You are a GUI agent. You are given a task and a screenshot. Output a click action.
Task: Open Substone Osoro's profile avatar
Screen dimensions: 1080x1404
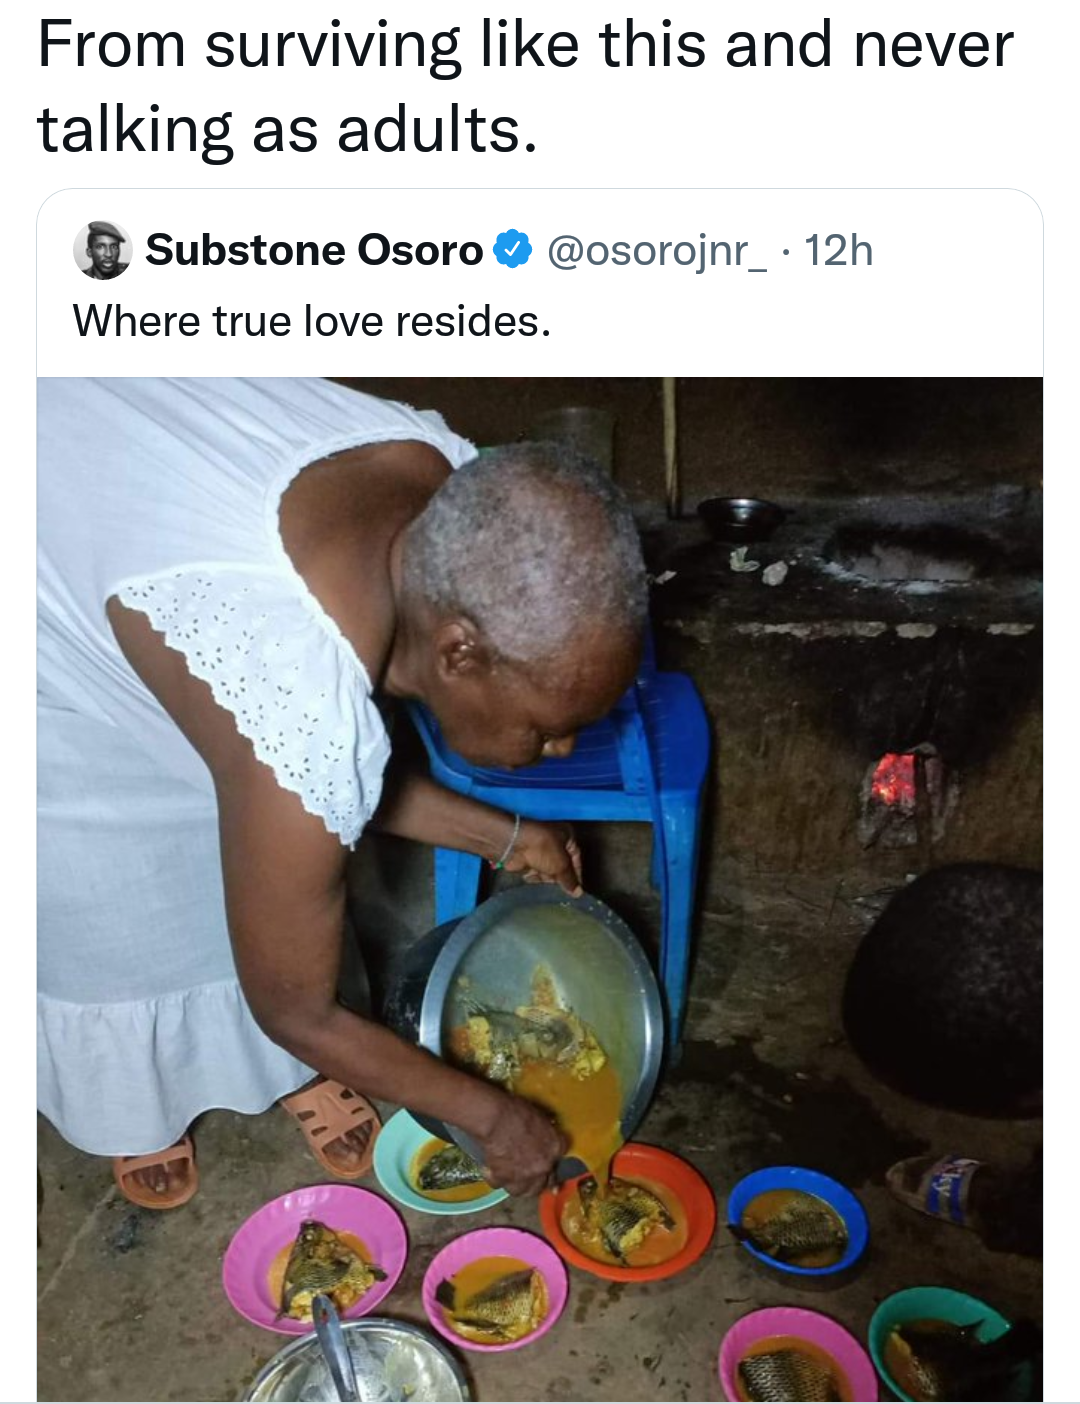102,250
